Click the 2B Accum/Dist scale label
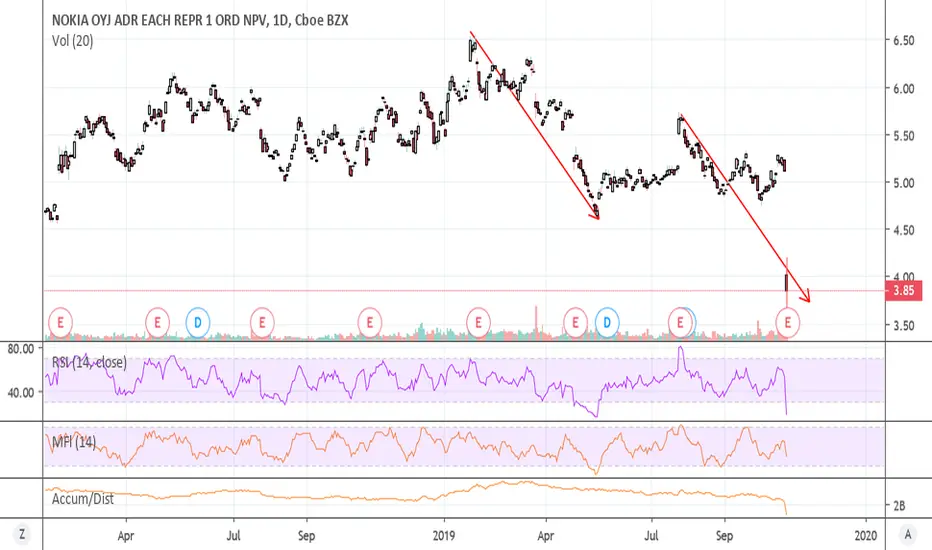The image size is (932, 550). coord(899,505)
